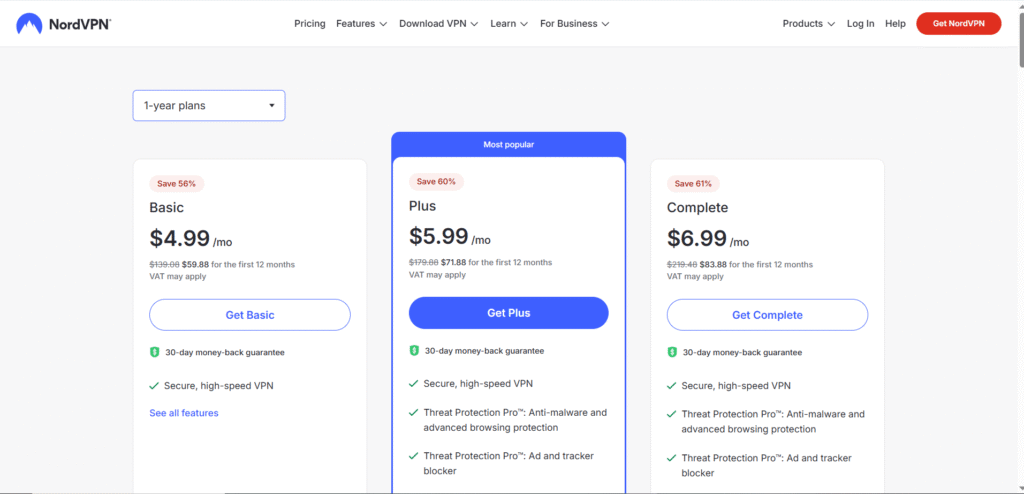Image resolution: width=1024 pixels, height=494 pixels.
Task: Click the crossed-out $179.88 price
Action: pos(424,263)
